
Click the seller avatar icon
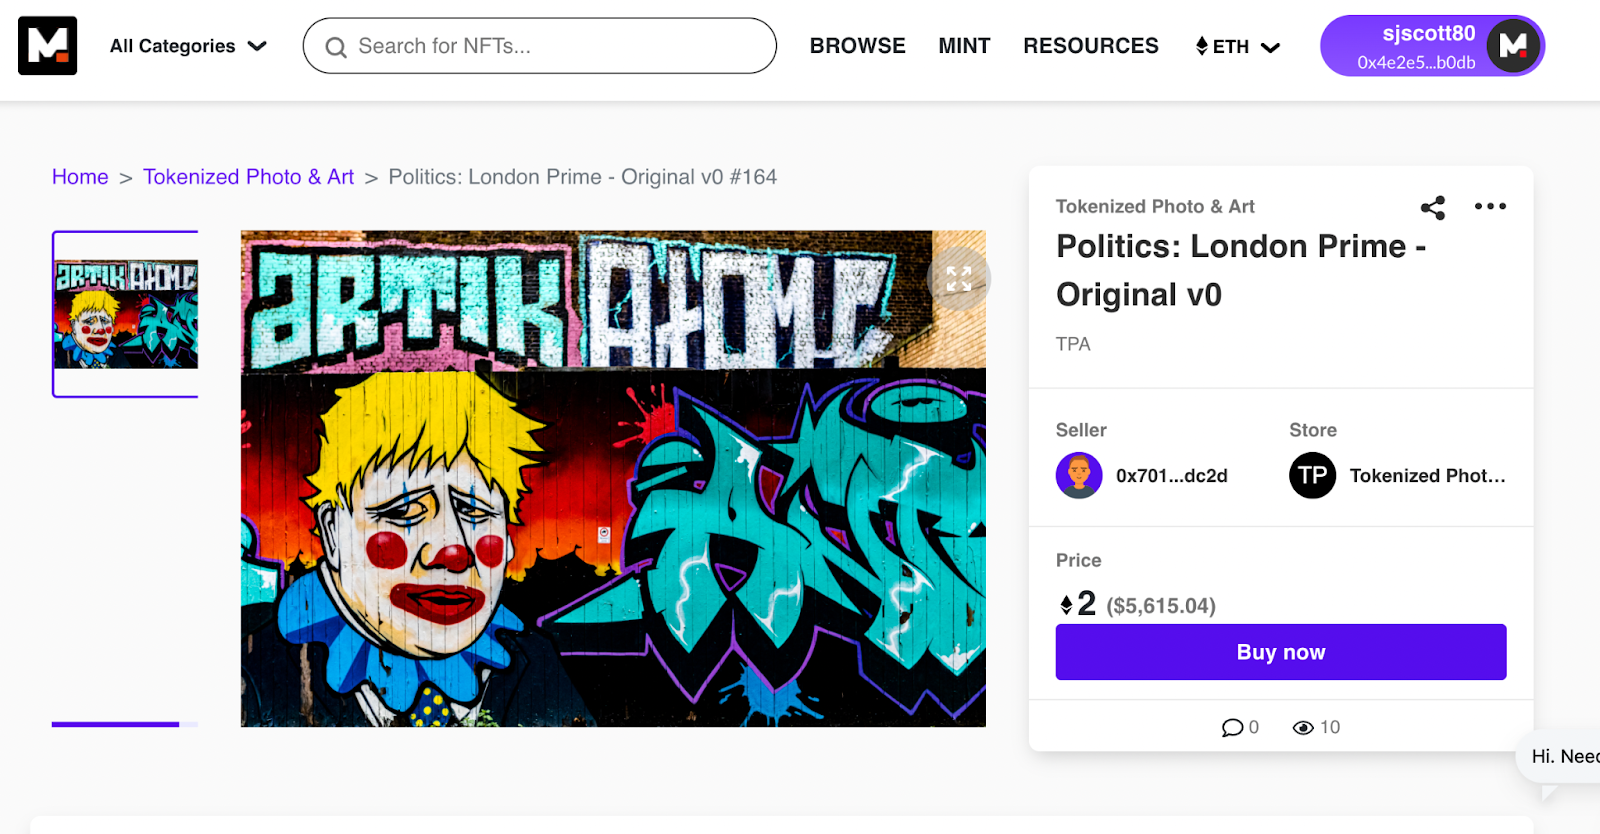coord(1079,476)
